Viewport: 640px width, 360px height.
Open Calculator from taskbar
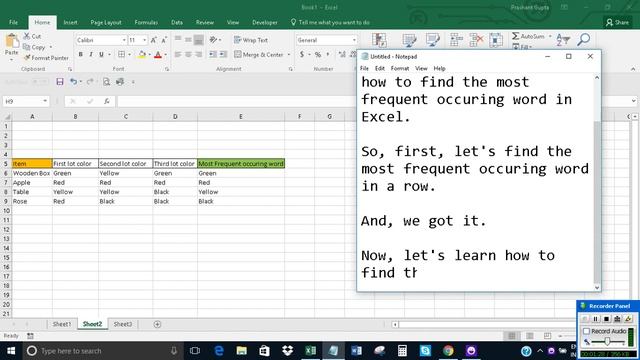tap(402, 351)
